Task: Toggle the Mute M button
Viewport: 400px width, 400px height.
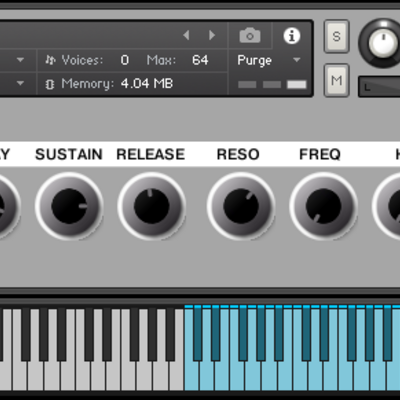Action: (337, 80)
